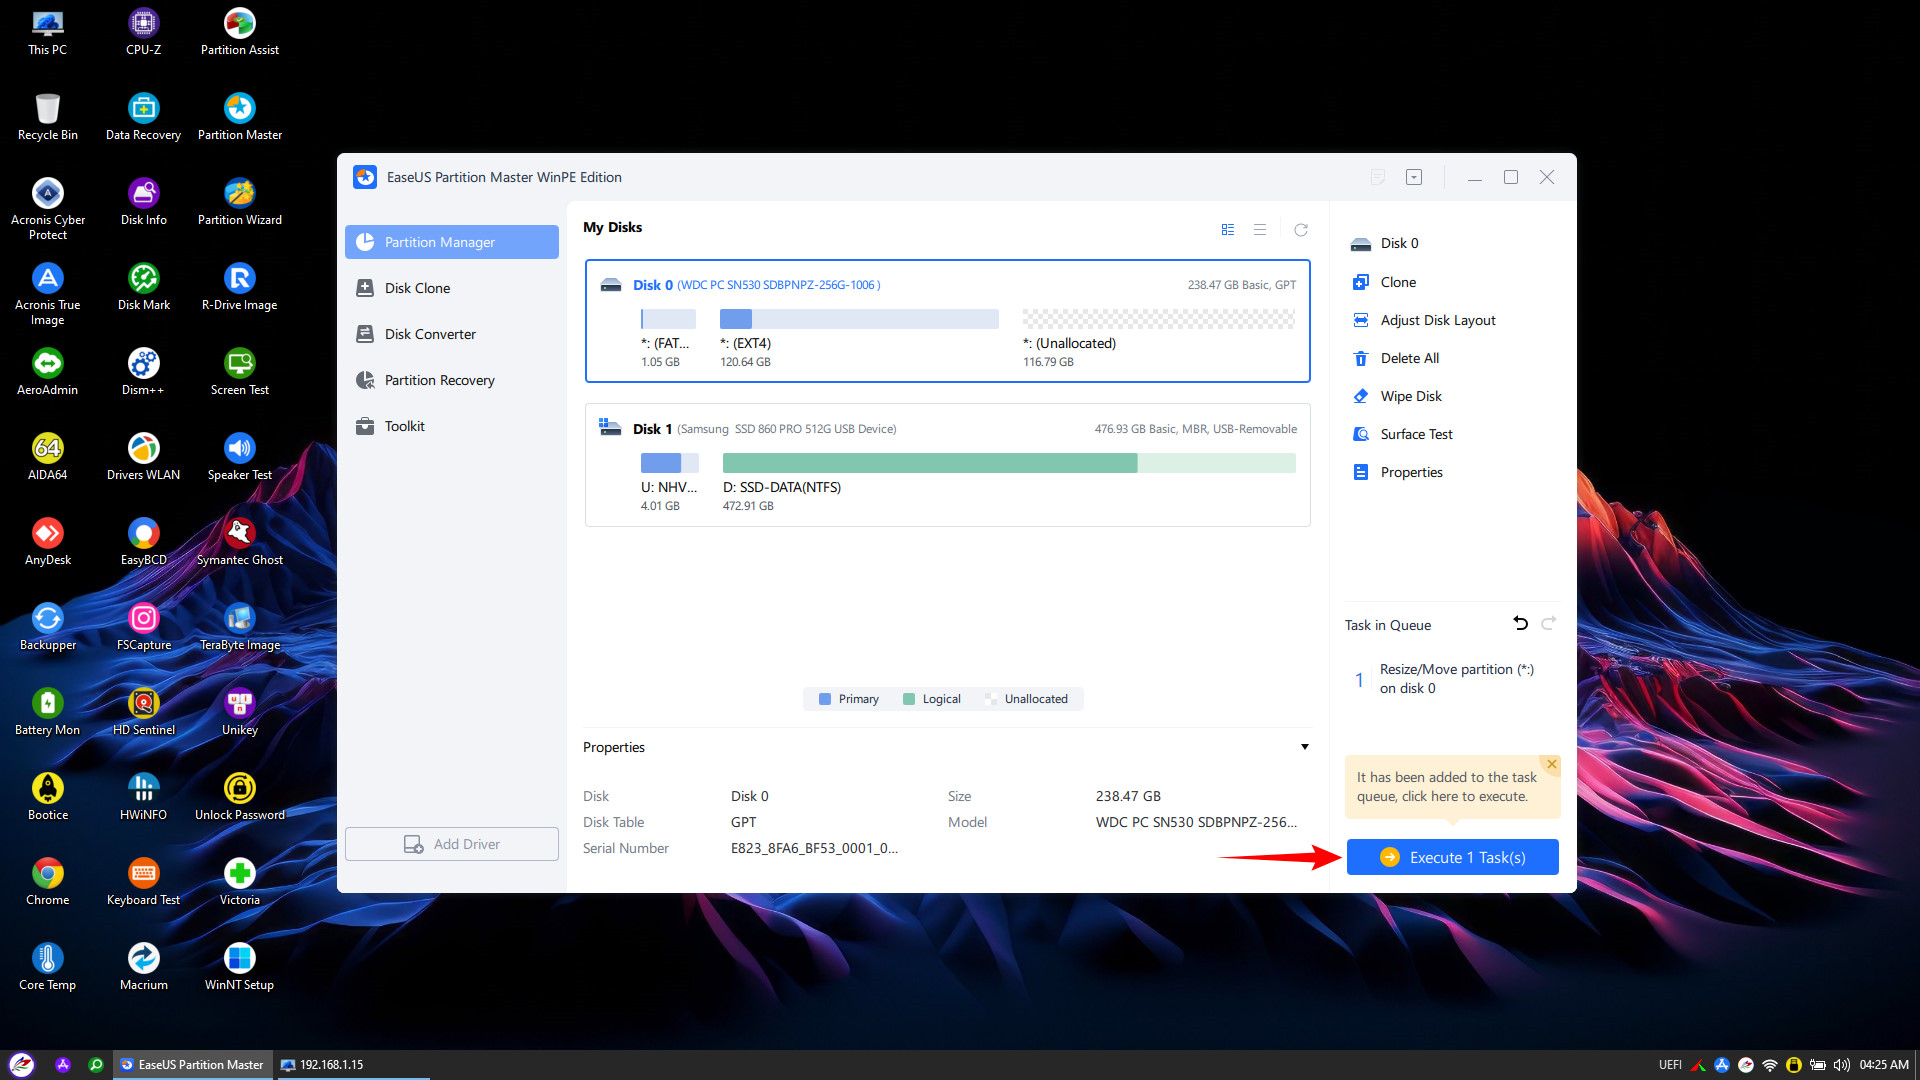Click the refresh disks icon

(x=1301, y=230)
